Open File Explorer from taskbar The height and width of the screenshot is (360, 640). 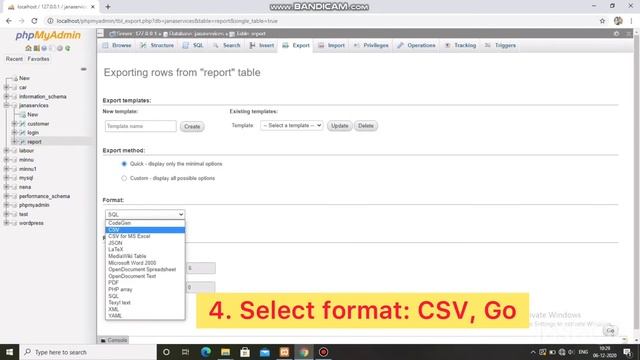225,352
